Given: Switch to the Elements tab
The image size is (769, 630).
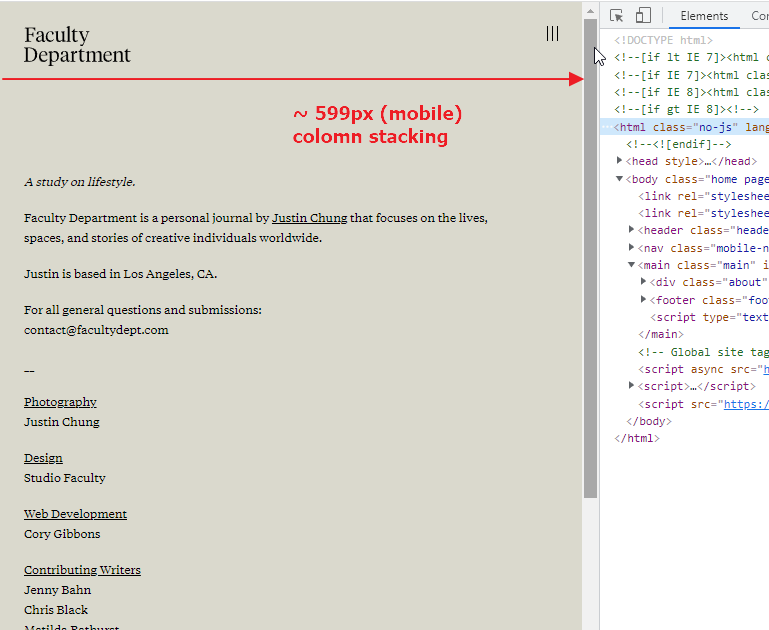Looking at the screenshot, I should tap(704, 16).
